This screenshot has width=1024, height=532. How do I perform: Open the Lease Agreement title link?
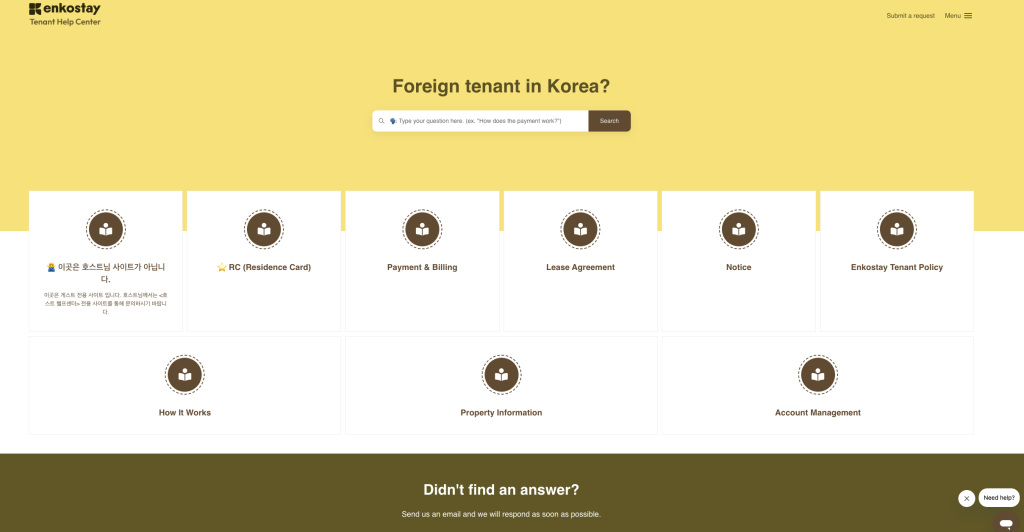pos(580,267)
